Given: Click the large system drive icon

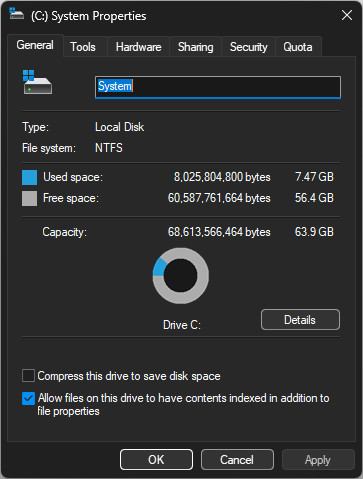Looking at the screenshot, I should click(37, 82).
